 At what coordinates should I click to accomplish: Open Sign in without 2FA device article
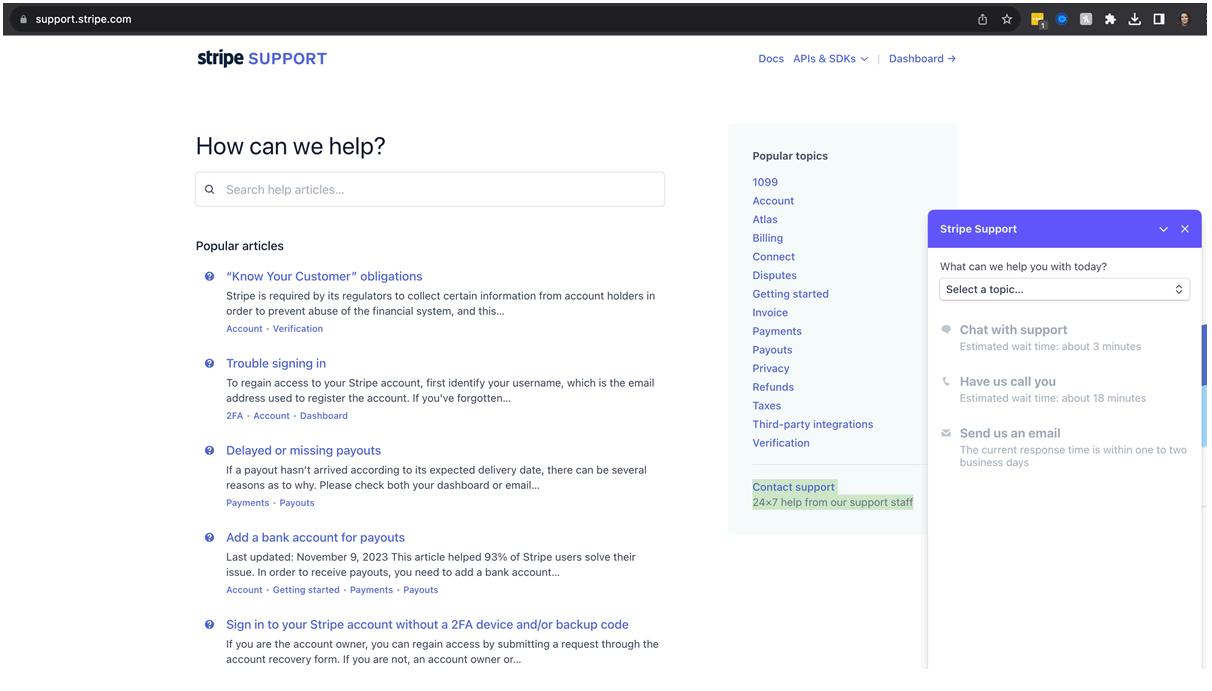coord(427,624)
